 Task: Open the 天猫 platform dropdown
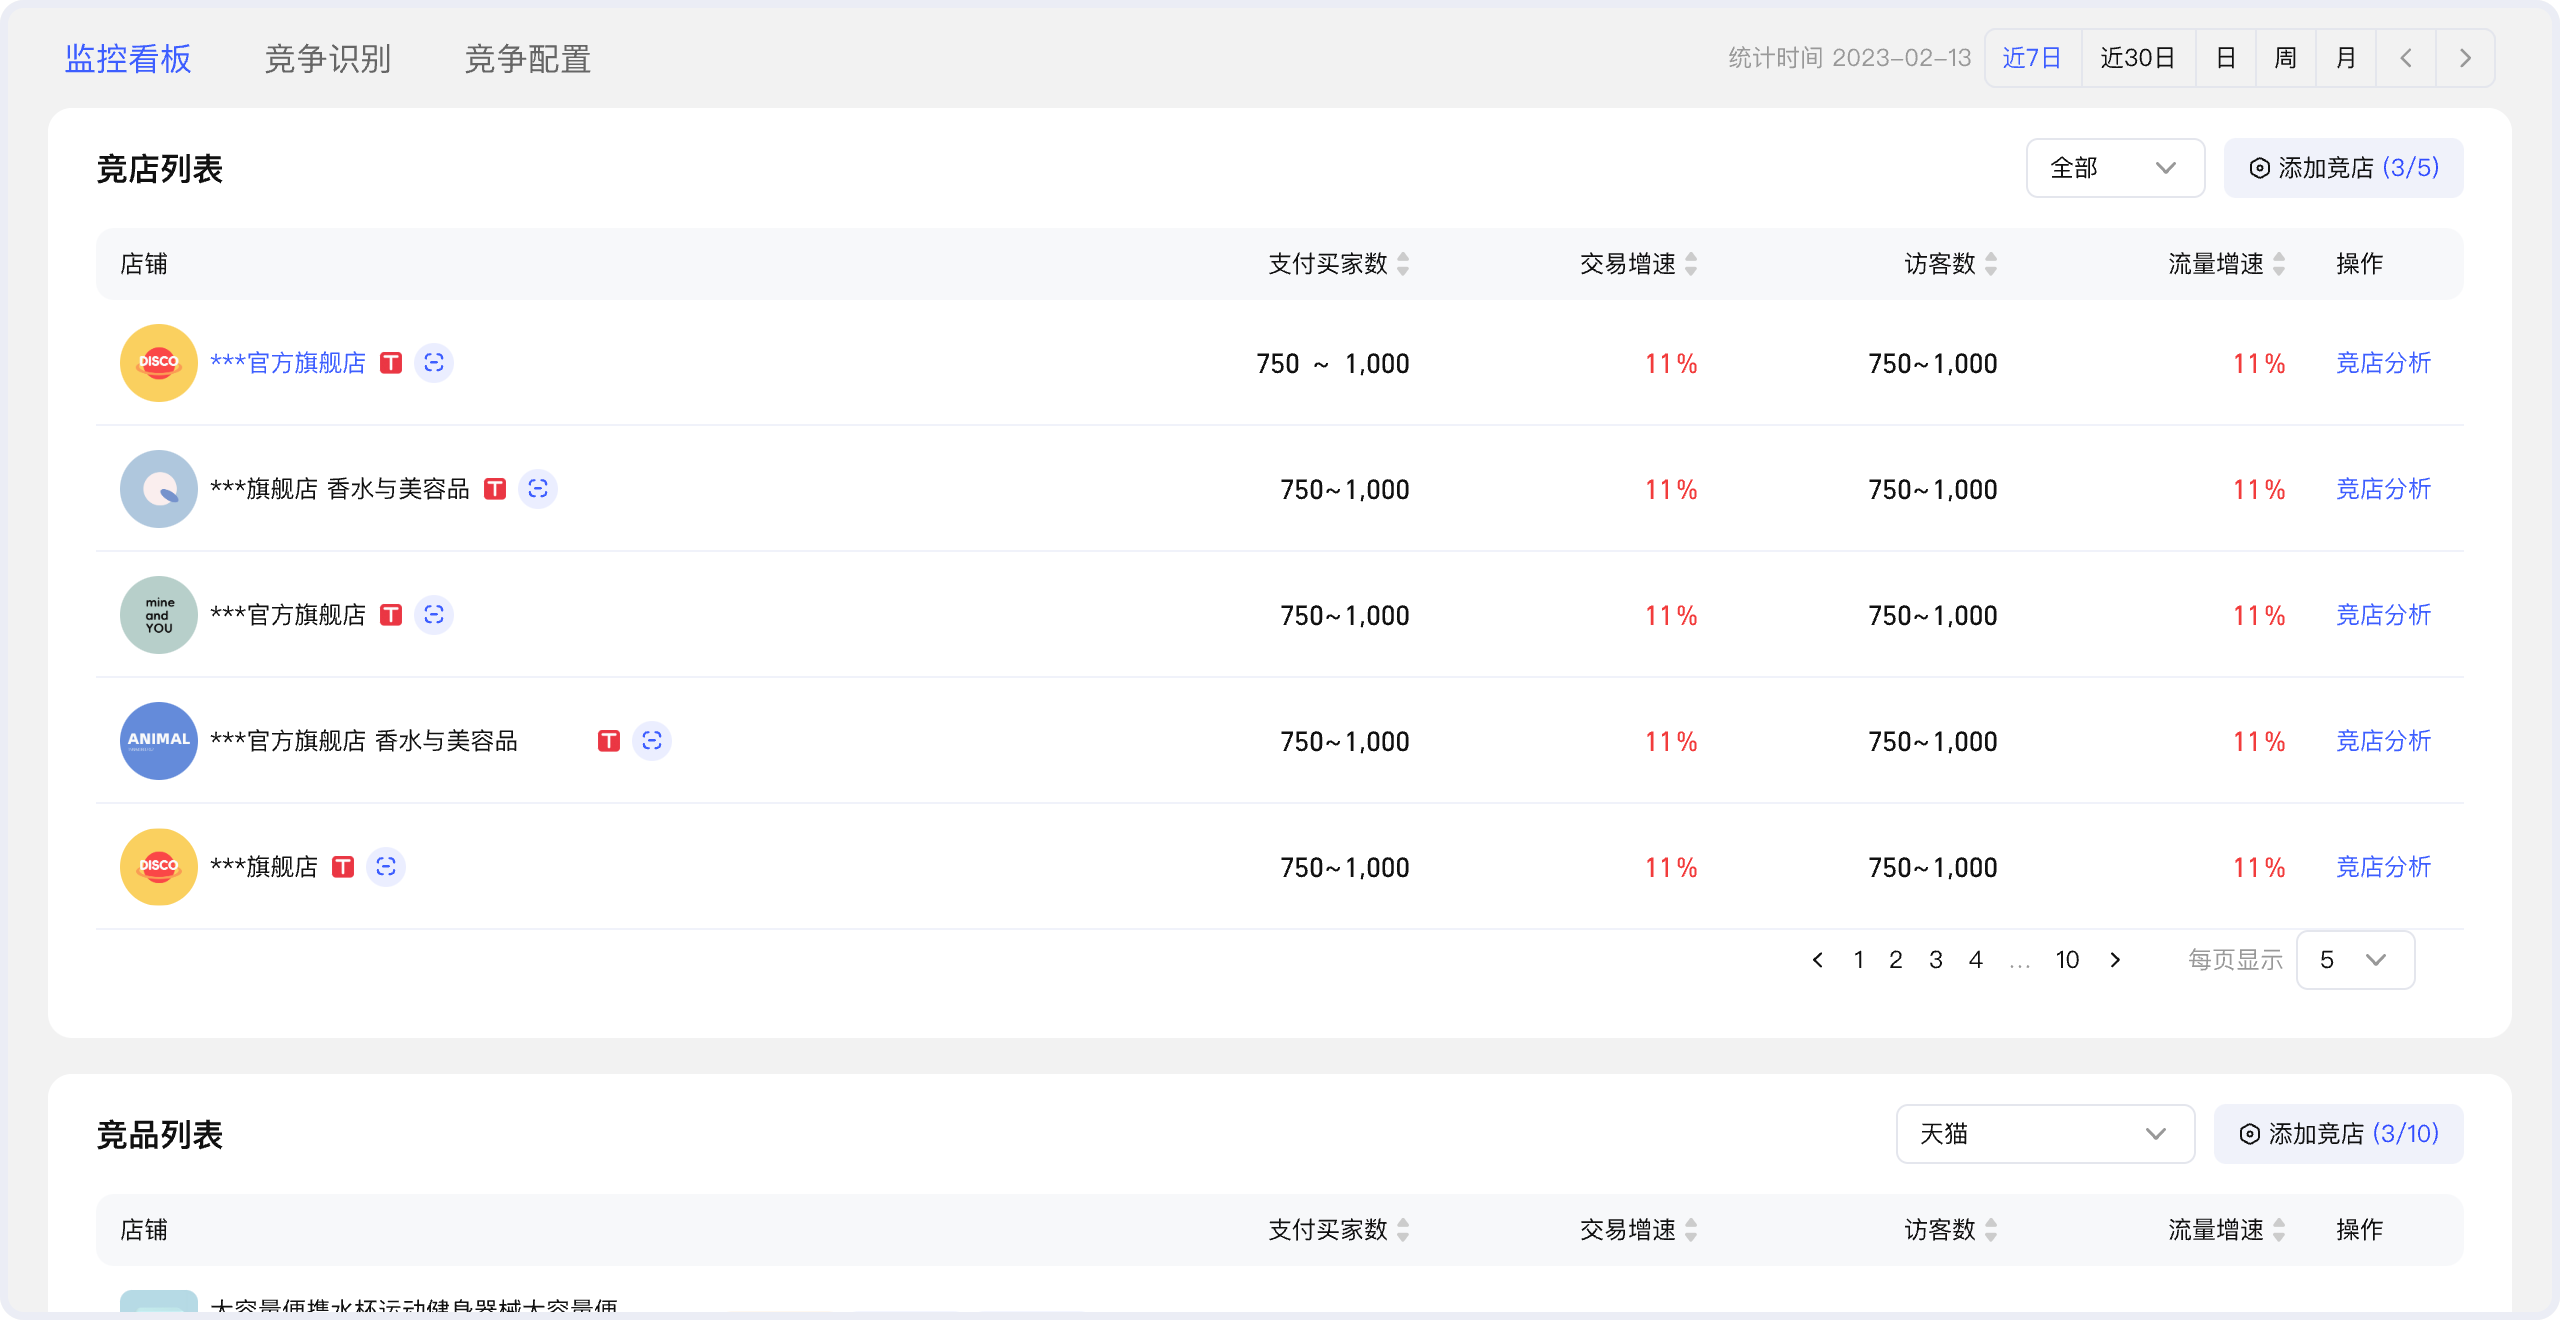pyautogui.click(x=2045, y=1134)
